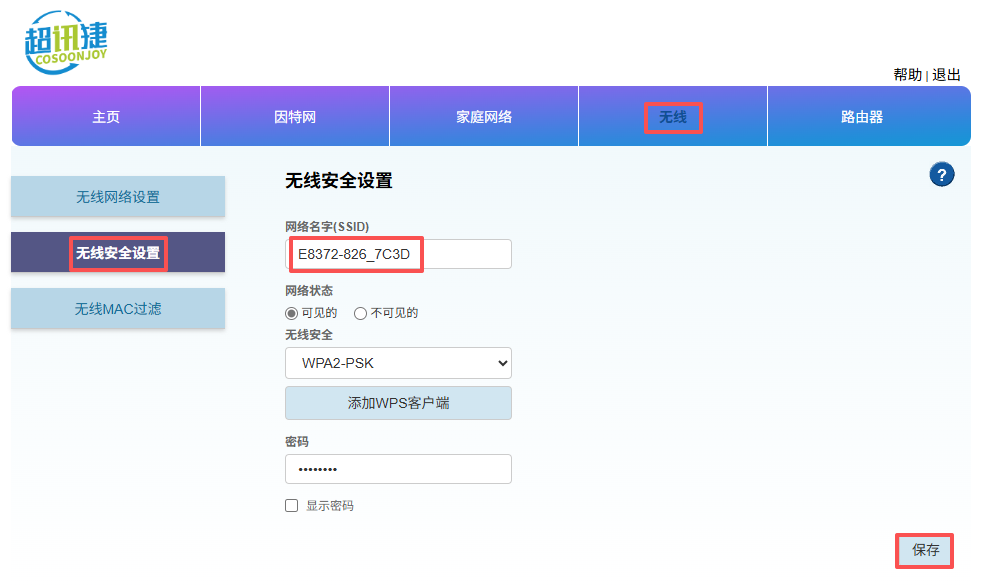The width and height of the screenshot is (987, 585).
Task: Enable the 显示密码 show password checkbox
Action: tap(291, 505)
